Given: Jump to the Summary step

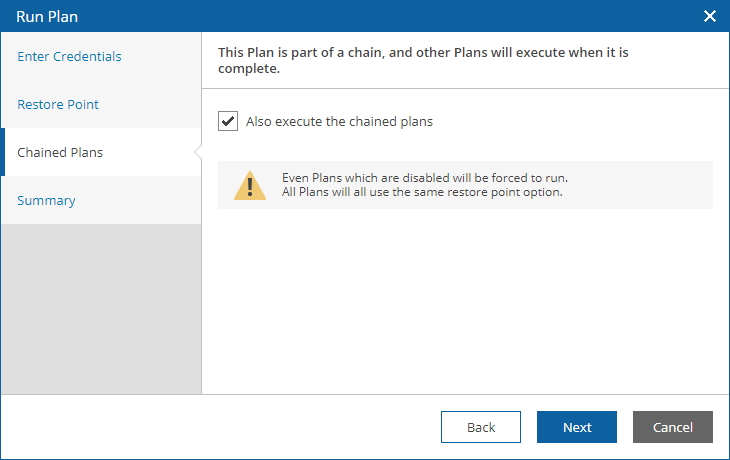Looking at the screenshot, I should pos(46,200).
